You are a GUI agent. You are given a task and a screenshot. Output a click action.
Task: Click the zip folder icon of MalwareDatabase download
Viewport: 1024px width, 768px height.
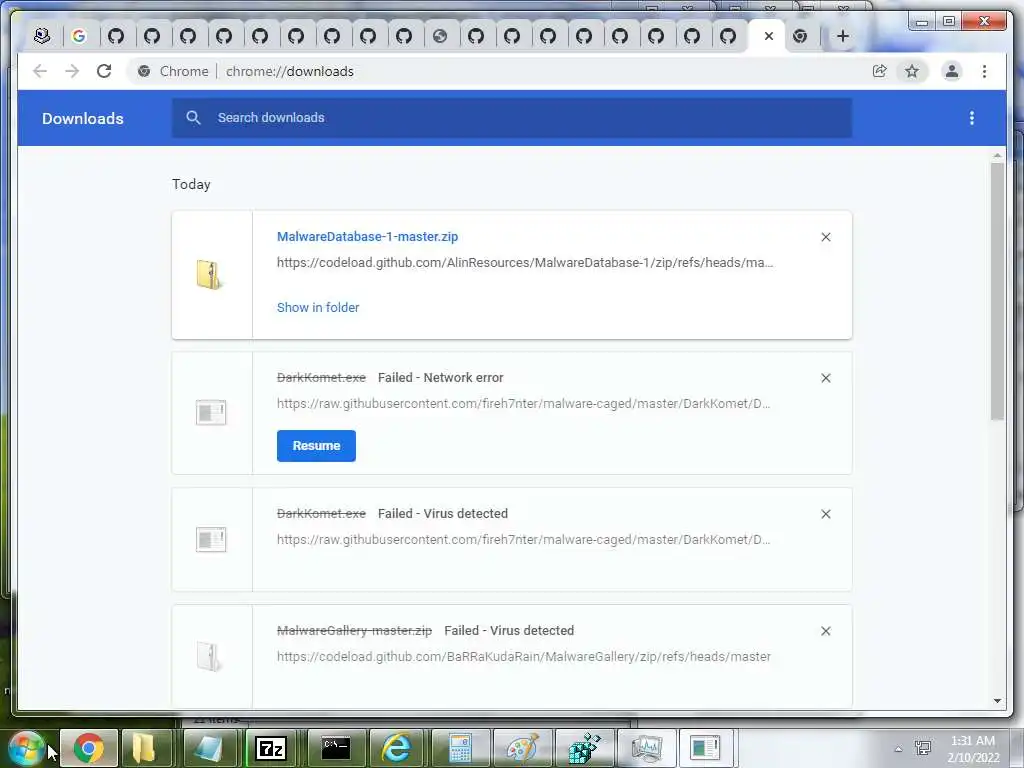pos(210,274)
